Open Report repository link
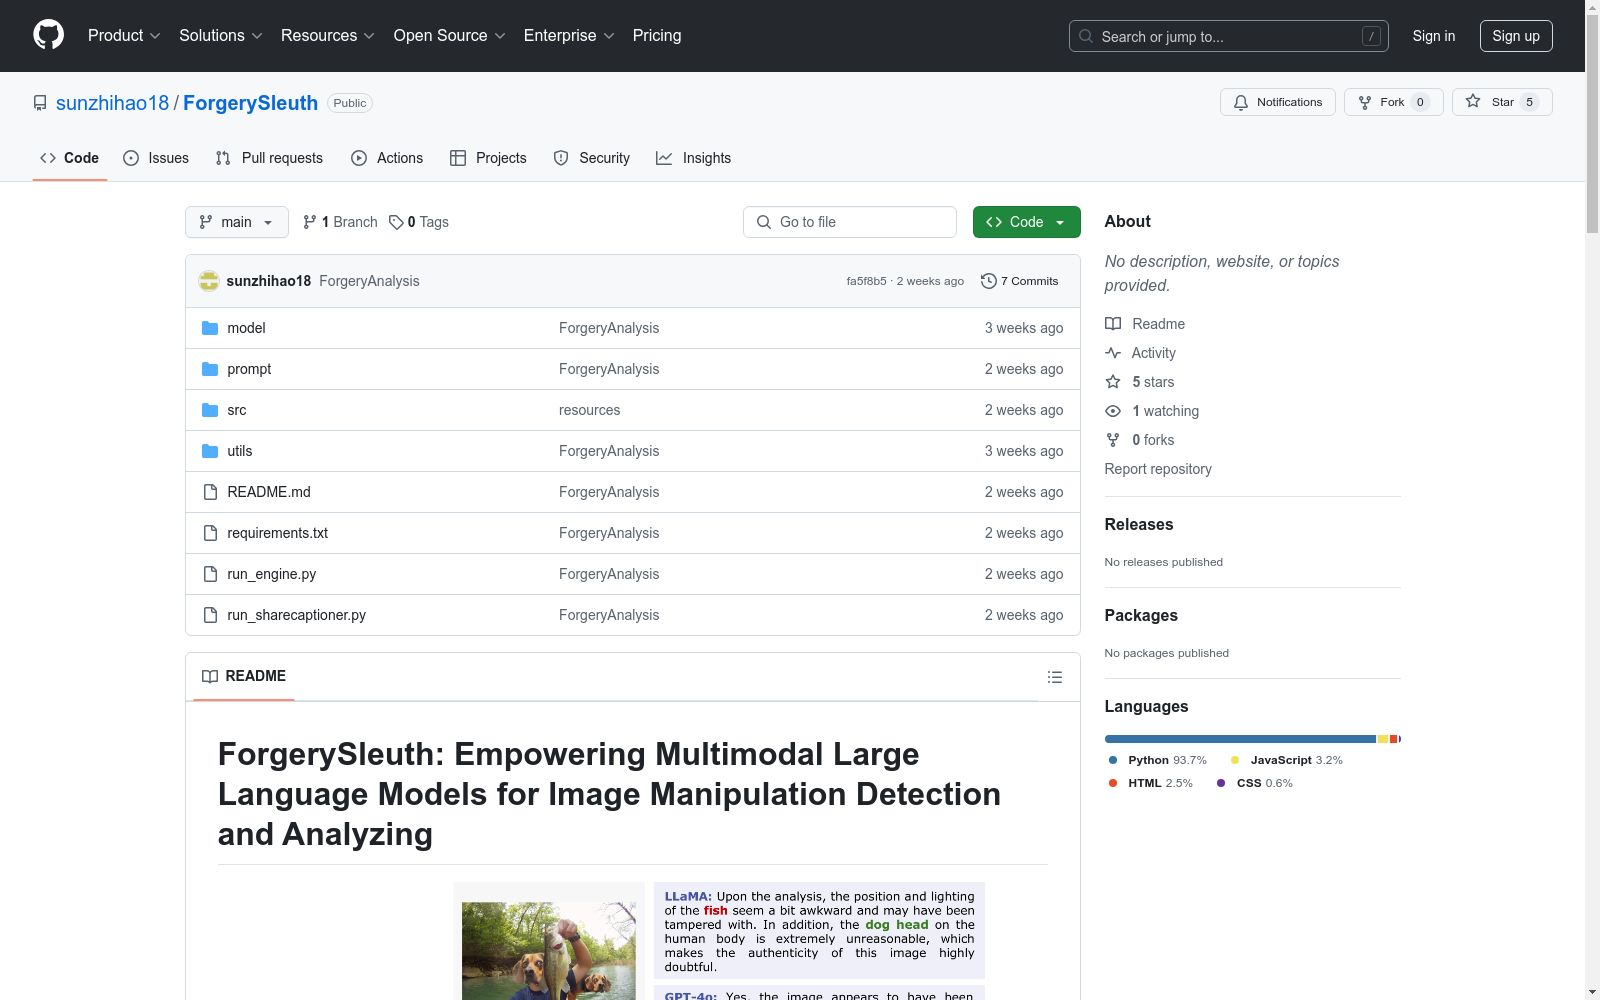The width and height of the screenshot is (1600, 1000). (x=1158, y=469)
